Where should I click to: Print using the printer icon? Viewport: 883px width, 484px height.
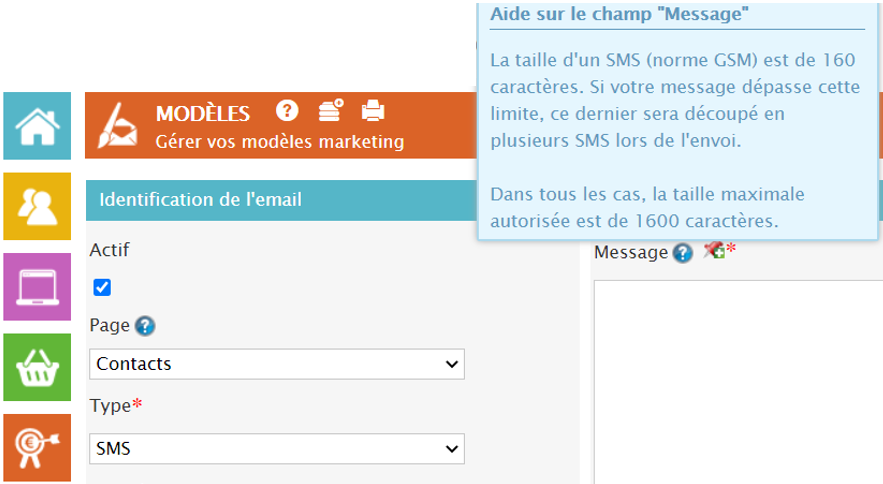[x=373, y=110]
